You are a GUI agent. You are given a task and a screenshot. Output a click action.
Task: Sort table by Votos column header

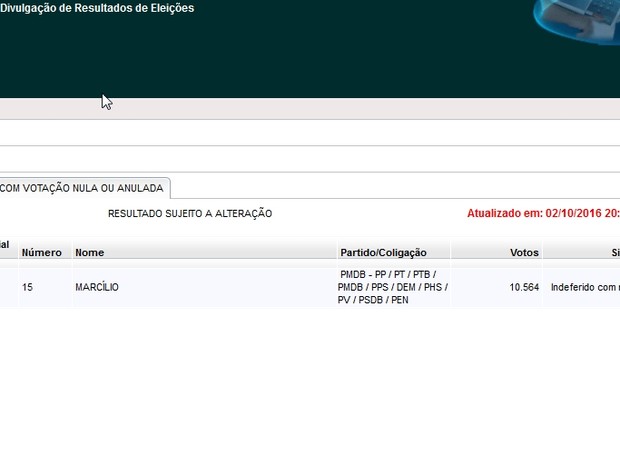(x=524, y=252)
